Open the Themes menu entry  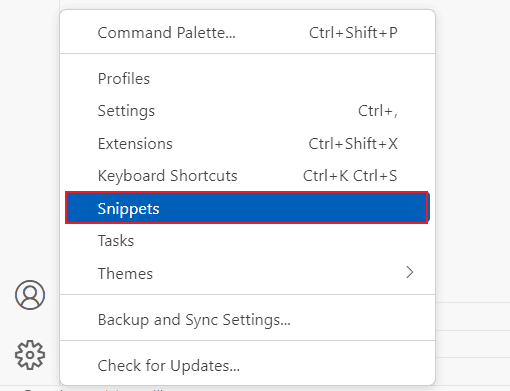(247, 273)
